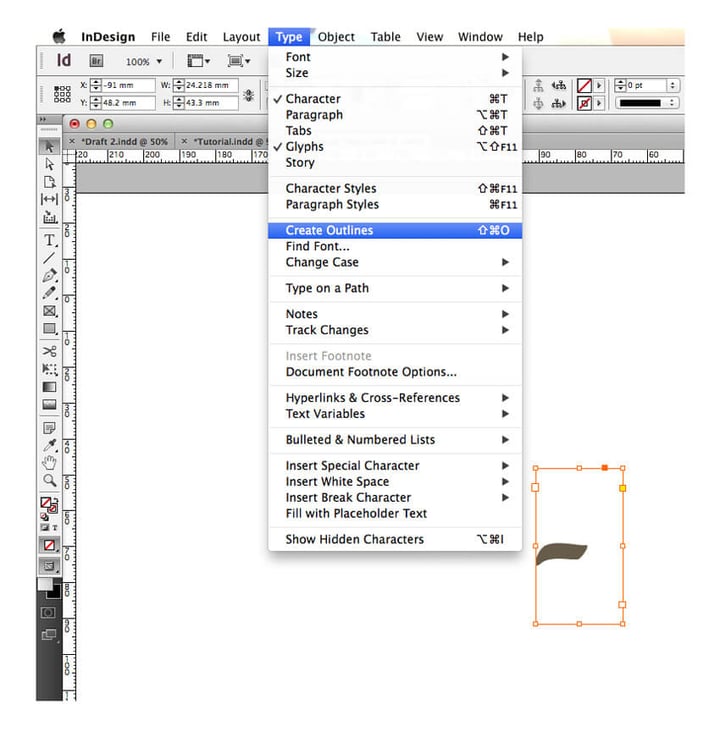Open the Layout menu
This screenshot has width=720, height=737.
click(x=241, y=37)
